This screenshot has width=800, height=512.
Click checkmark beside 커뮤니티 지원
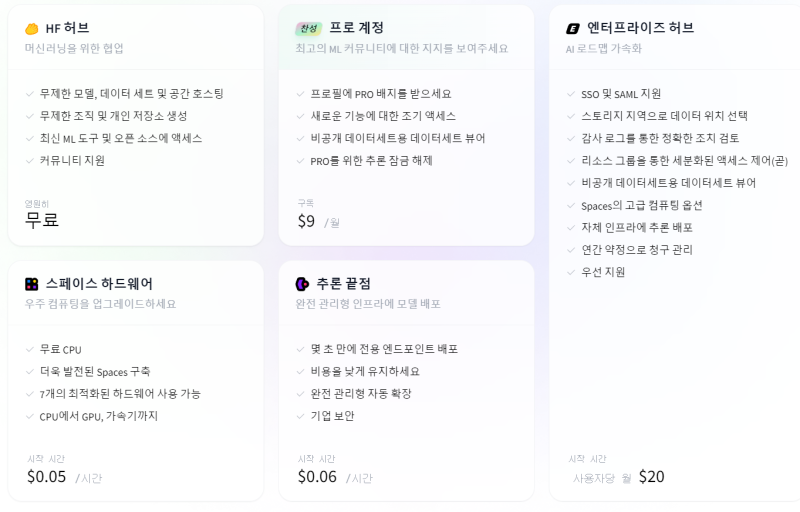[x=30, y=160]
